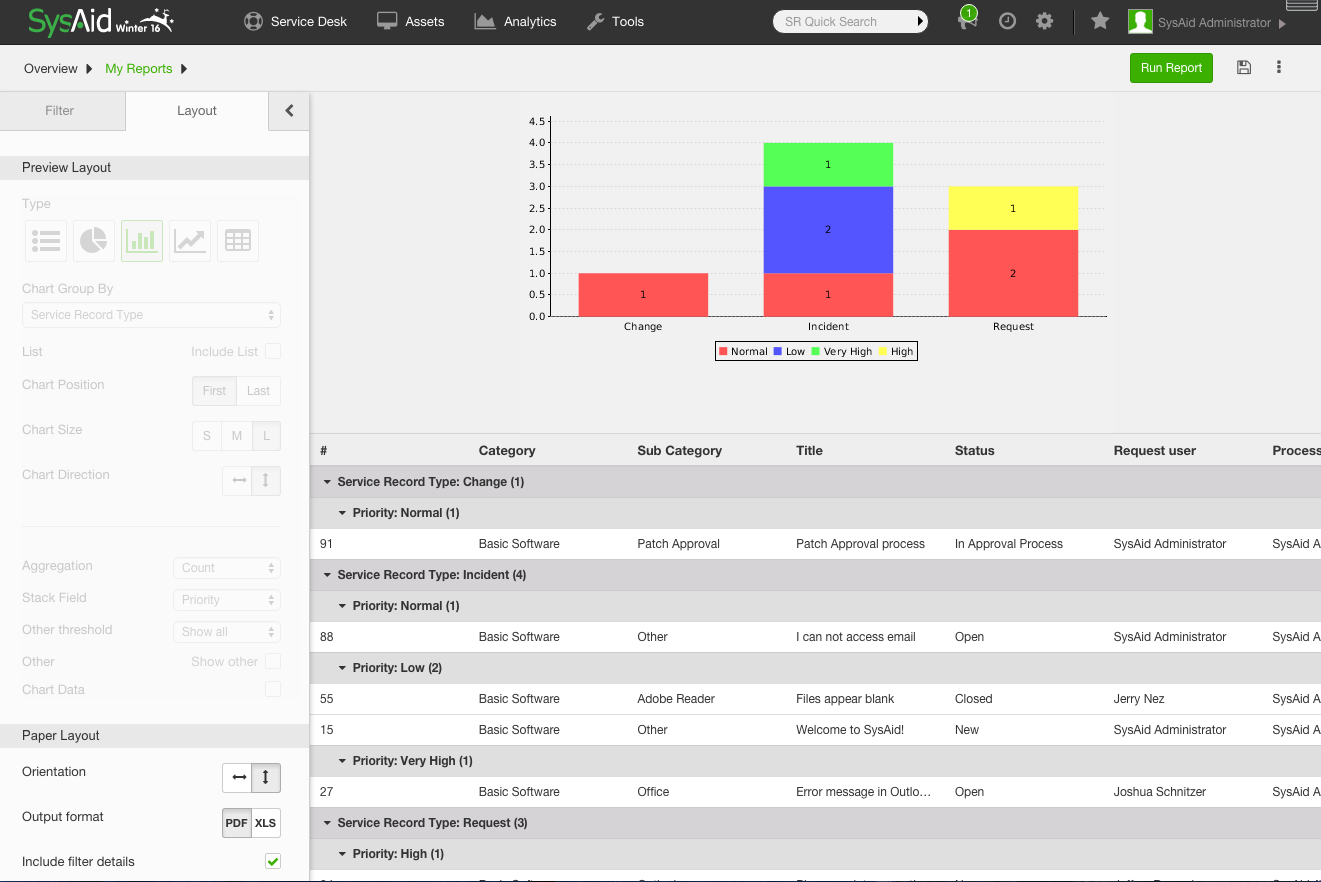
Task: Collapse the Service Record Type: Incident group
Action: [x=326, y=574]
